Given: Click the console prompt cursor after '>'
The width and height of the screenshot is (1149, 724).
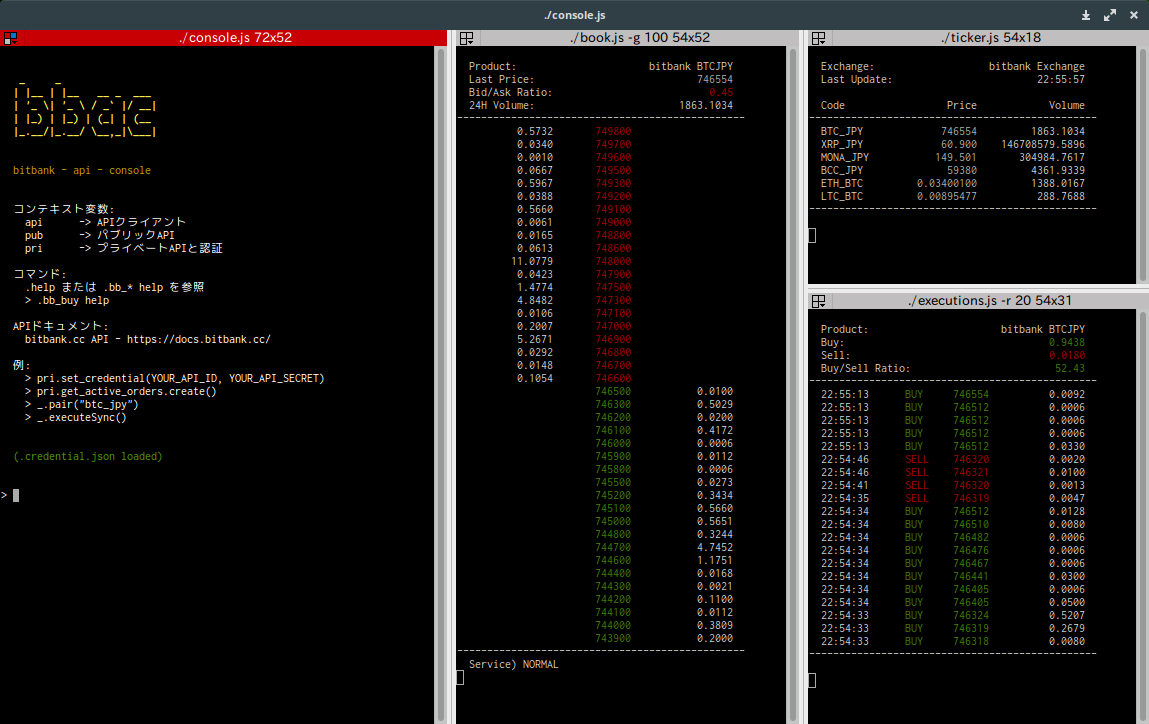Looking at the screenshot, I should pos(16,495).
